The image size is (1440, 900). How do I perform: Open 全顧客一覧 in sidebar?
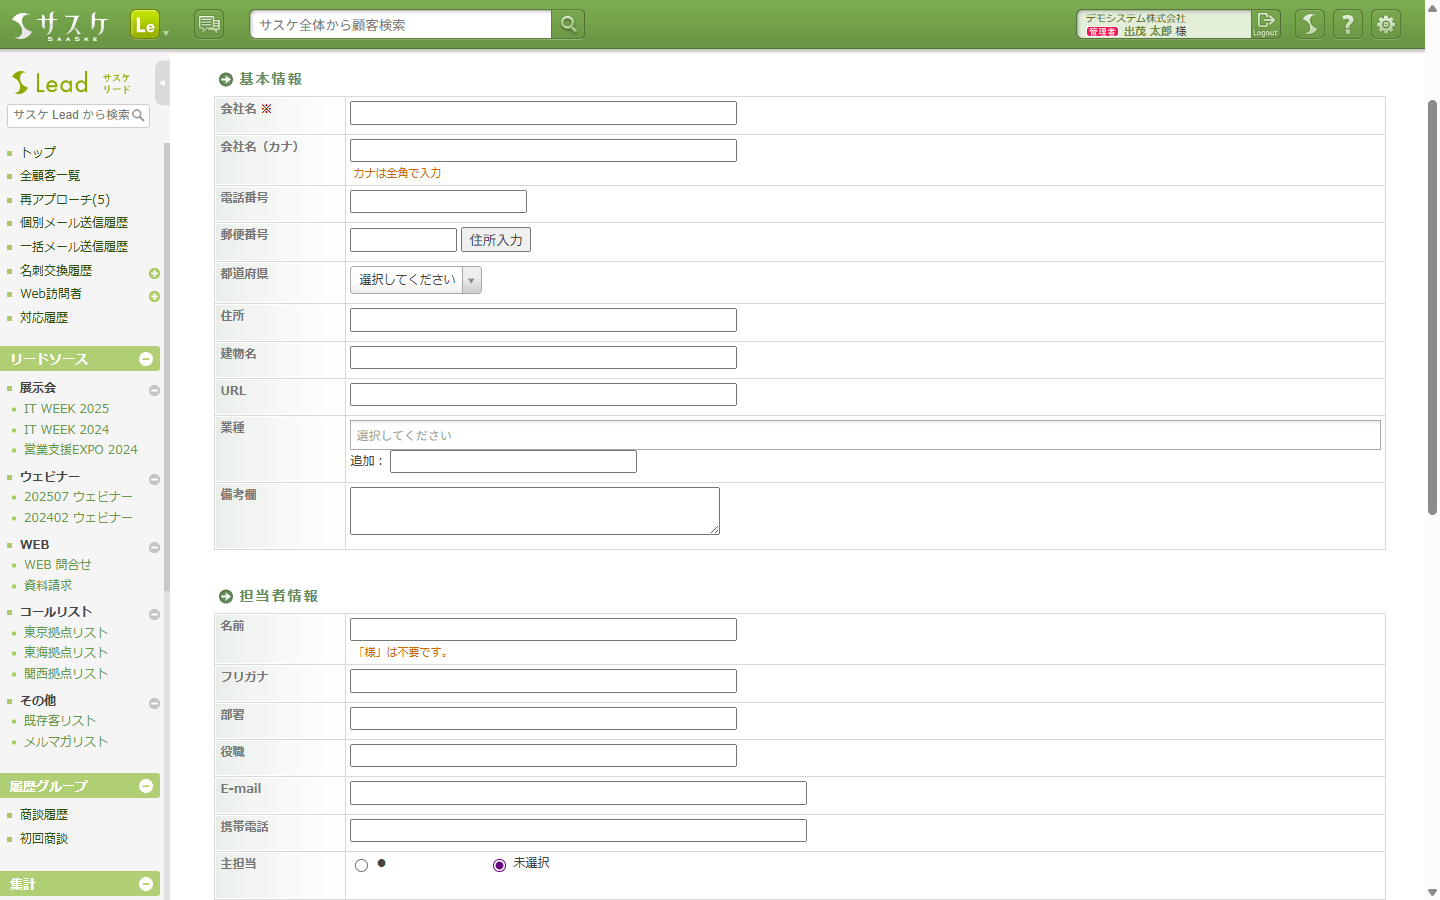click(50, 176)
